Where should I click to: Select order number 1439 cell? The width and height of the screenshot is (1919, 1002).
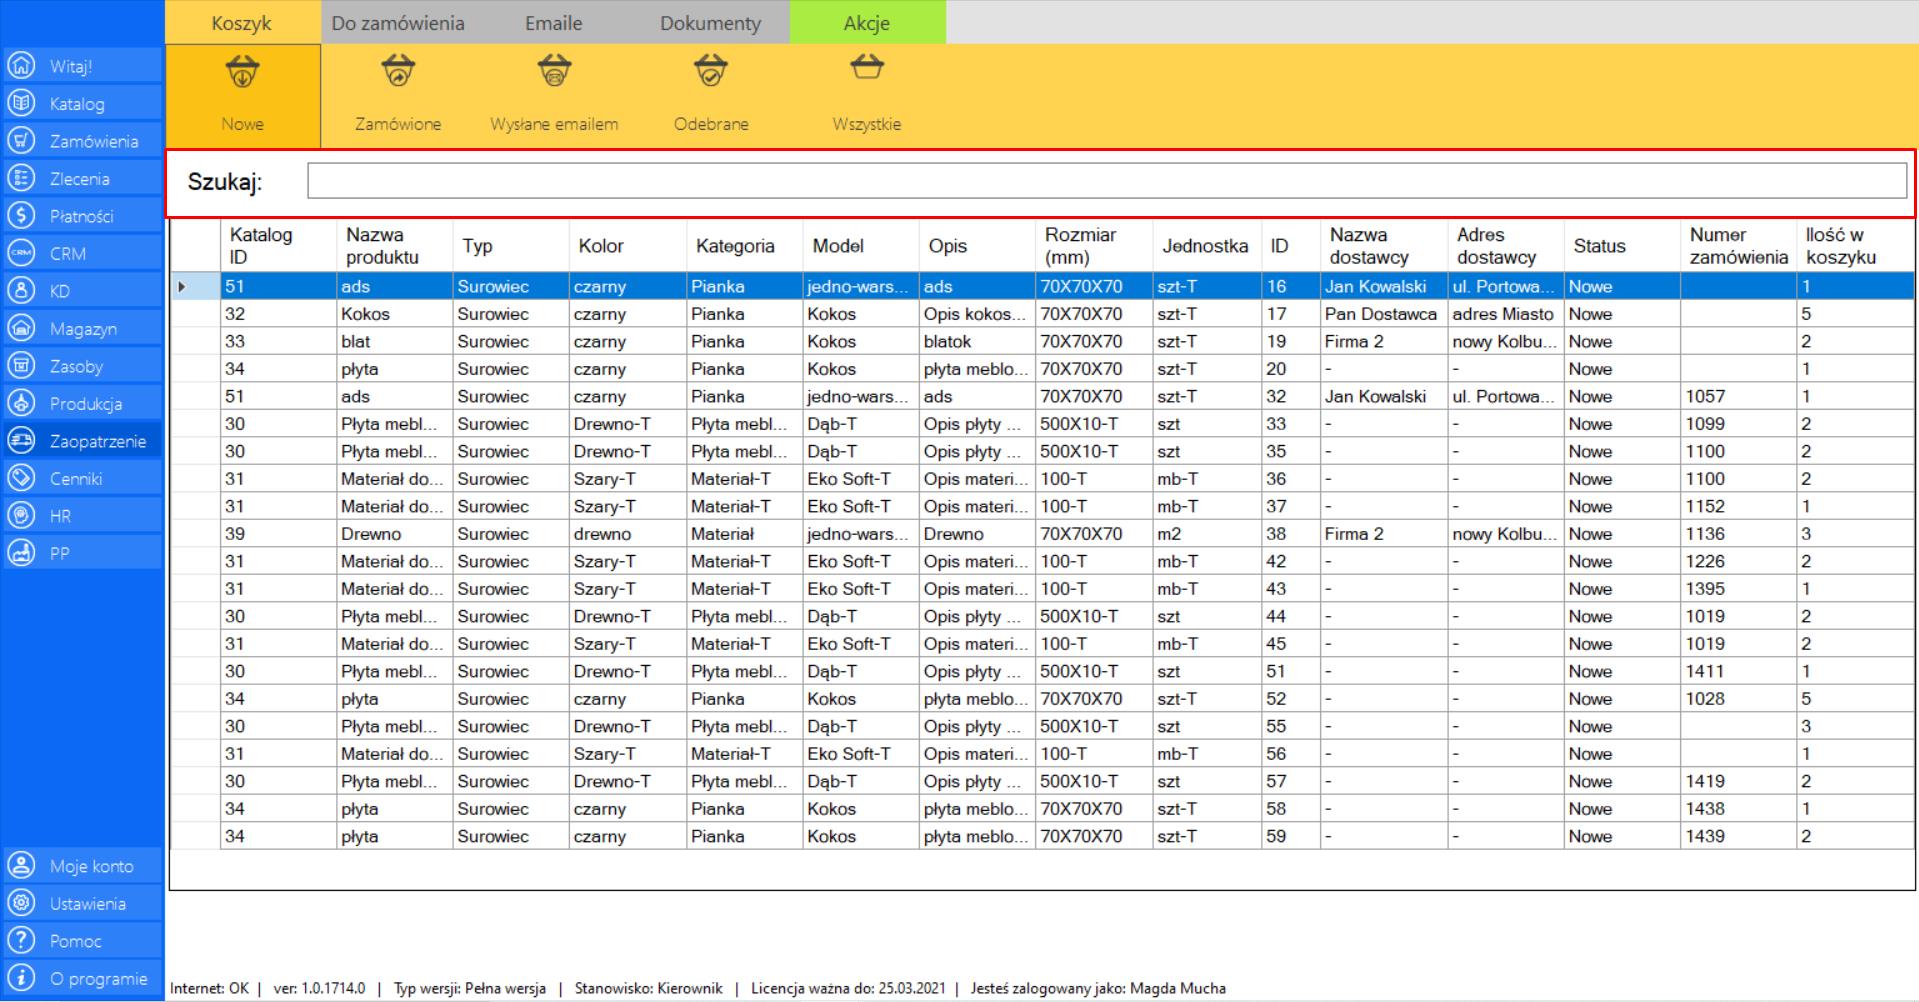[1738, 836]
